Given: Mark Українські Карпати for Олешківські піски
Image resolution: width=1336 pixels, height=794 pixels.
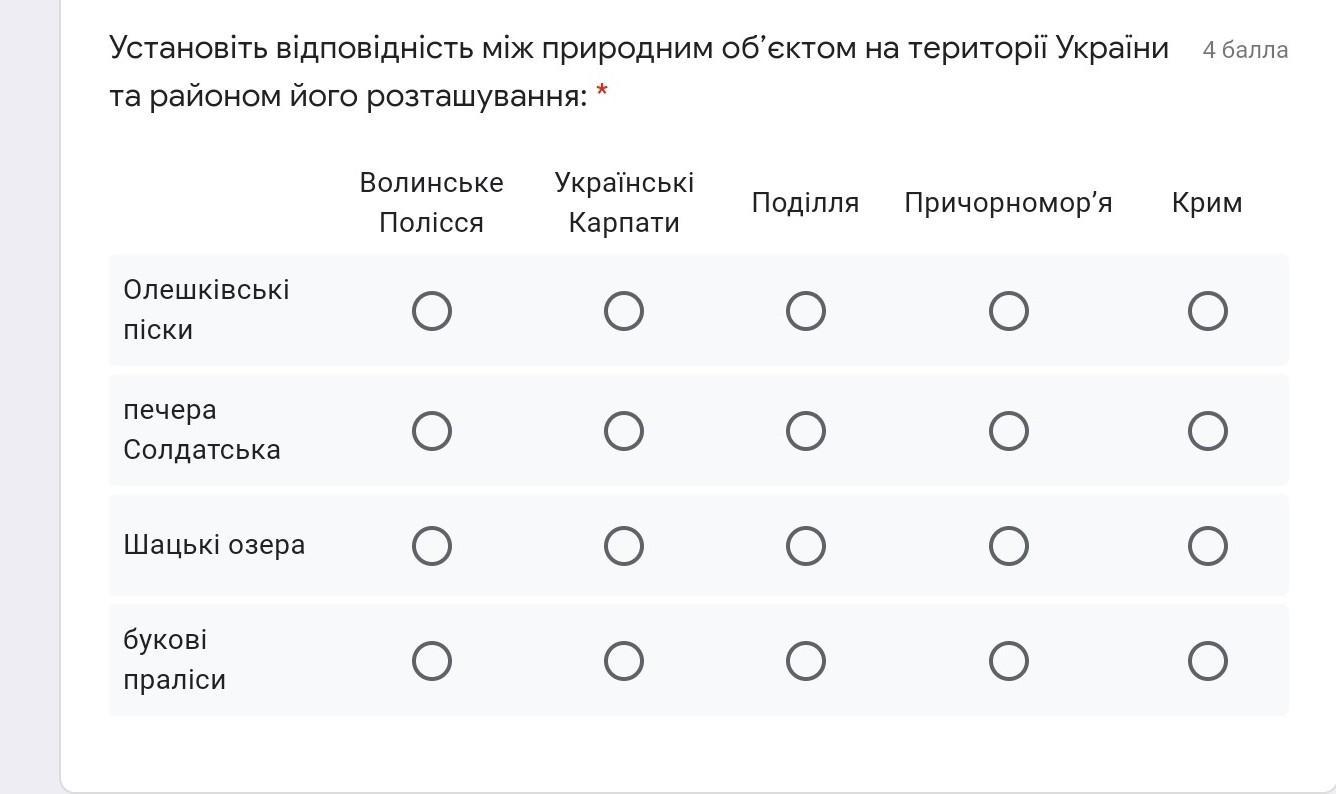Looking at the screenshot, I should [x=624, y=311].
